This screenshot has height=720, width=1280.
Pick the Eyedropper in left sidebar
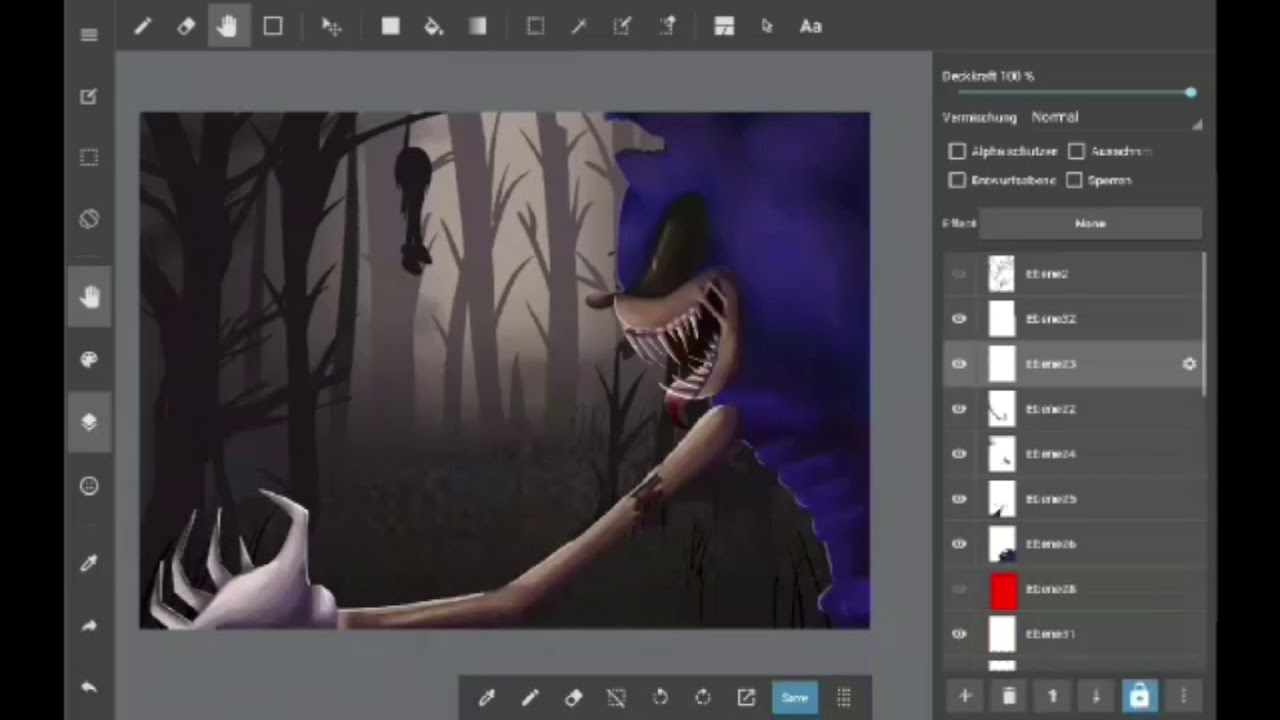coord(89,564)
